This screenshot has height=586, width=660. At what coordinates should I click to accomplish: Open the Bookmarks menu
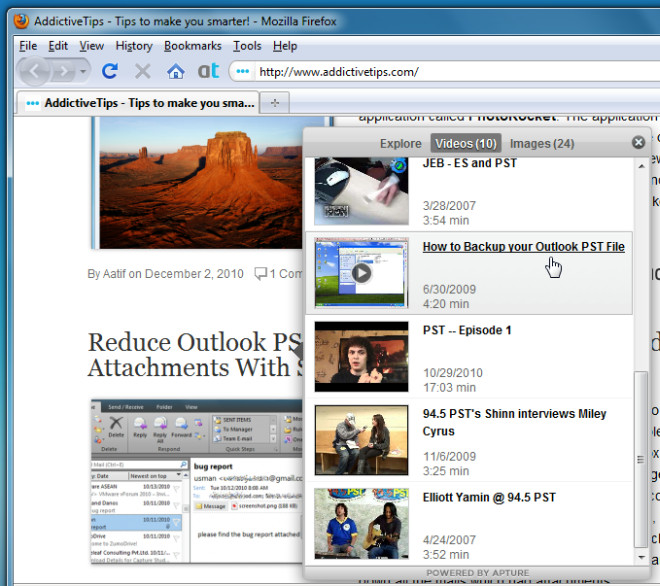(x=193, y=46)
